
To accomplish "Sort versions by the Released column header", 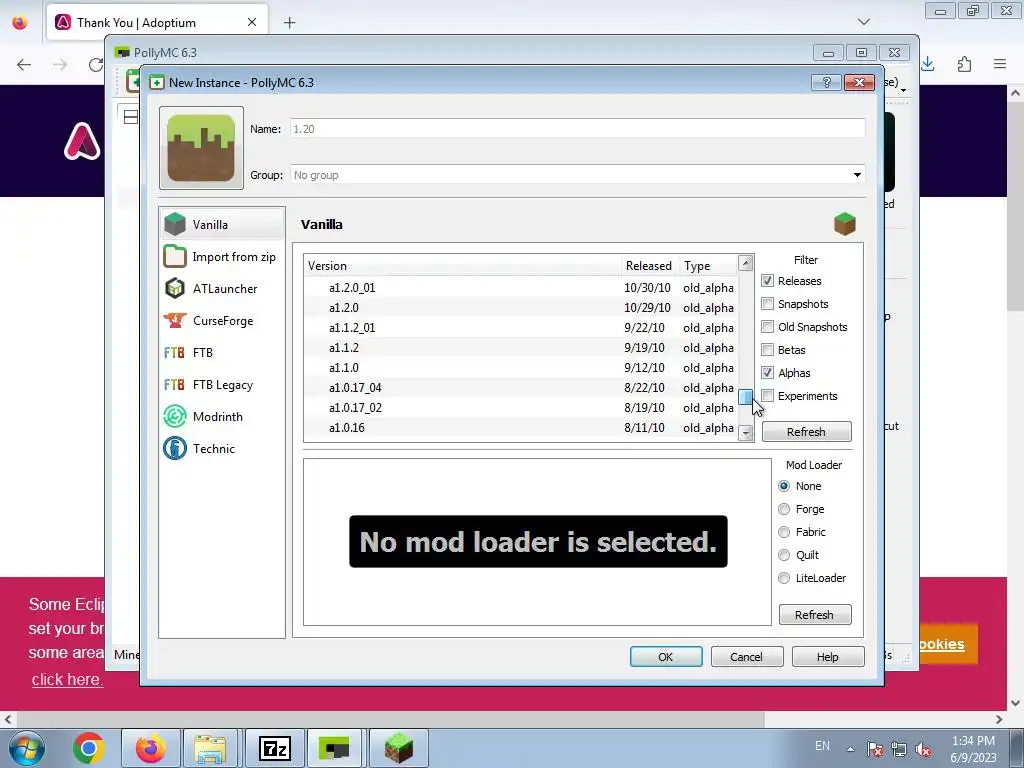I will click(x=650, y=266).
